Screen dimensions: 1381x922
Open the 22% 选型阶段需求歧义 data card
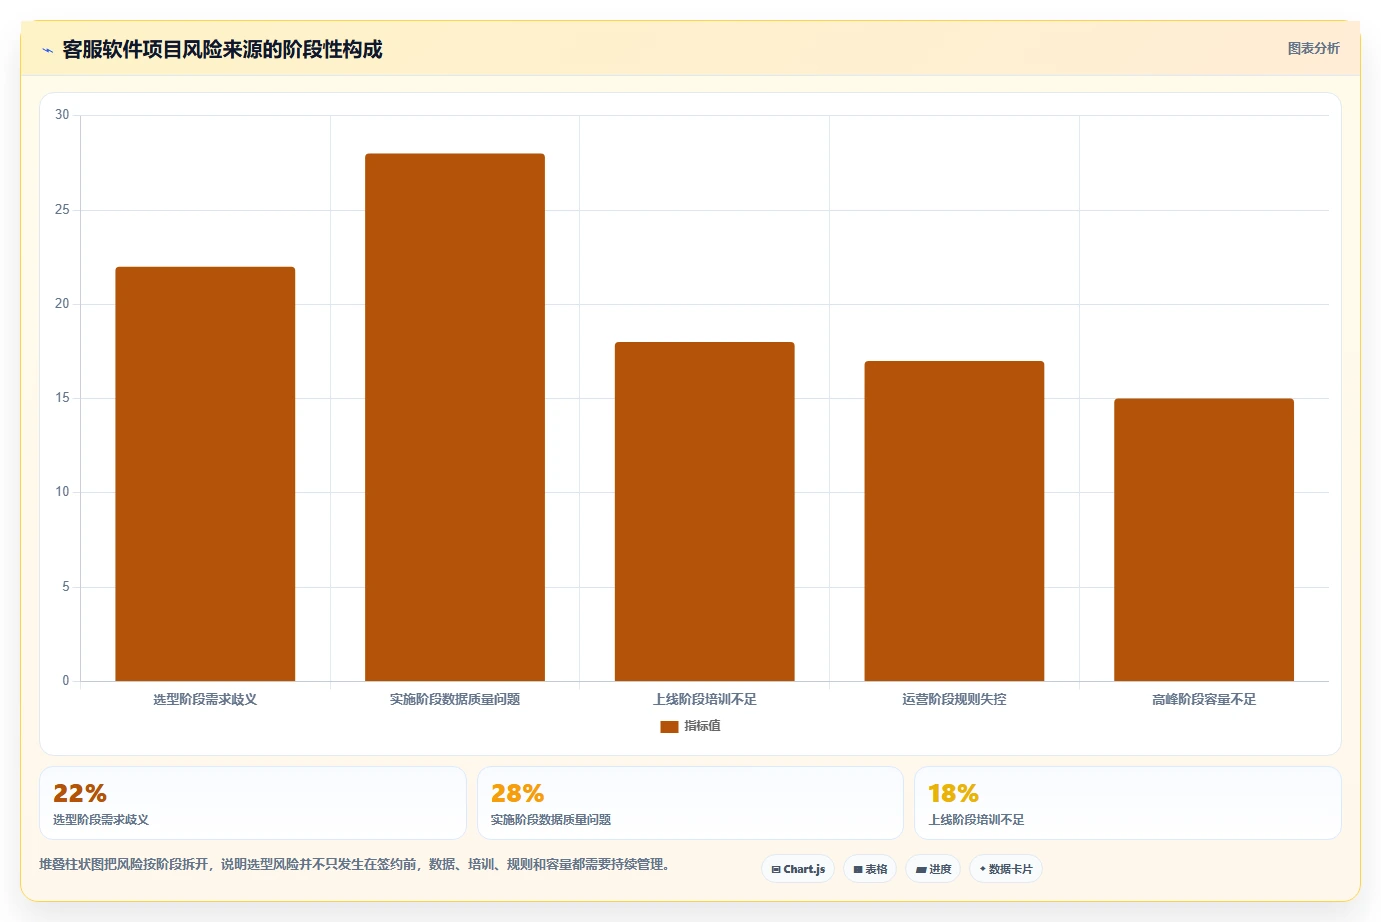(252, 803)
